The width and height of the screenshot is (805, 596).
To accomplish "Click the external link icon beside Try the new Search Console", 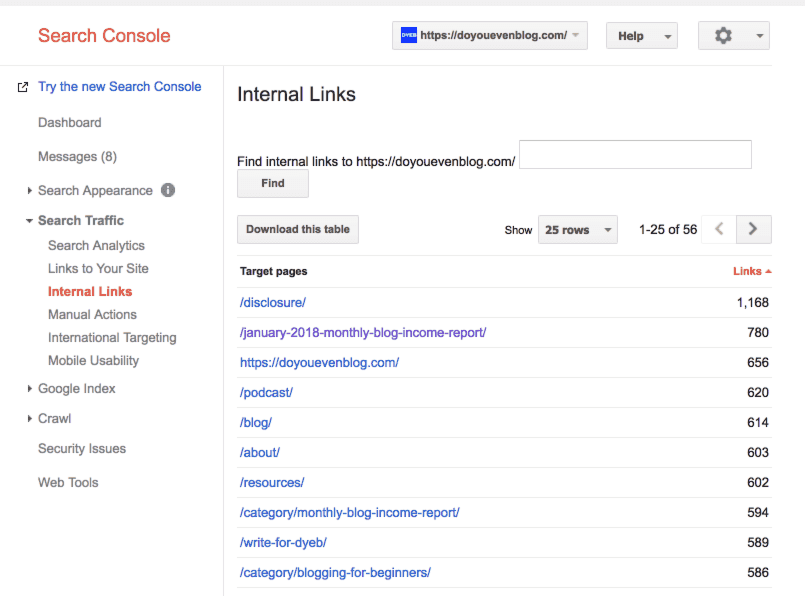I will point(23,87).
